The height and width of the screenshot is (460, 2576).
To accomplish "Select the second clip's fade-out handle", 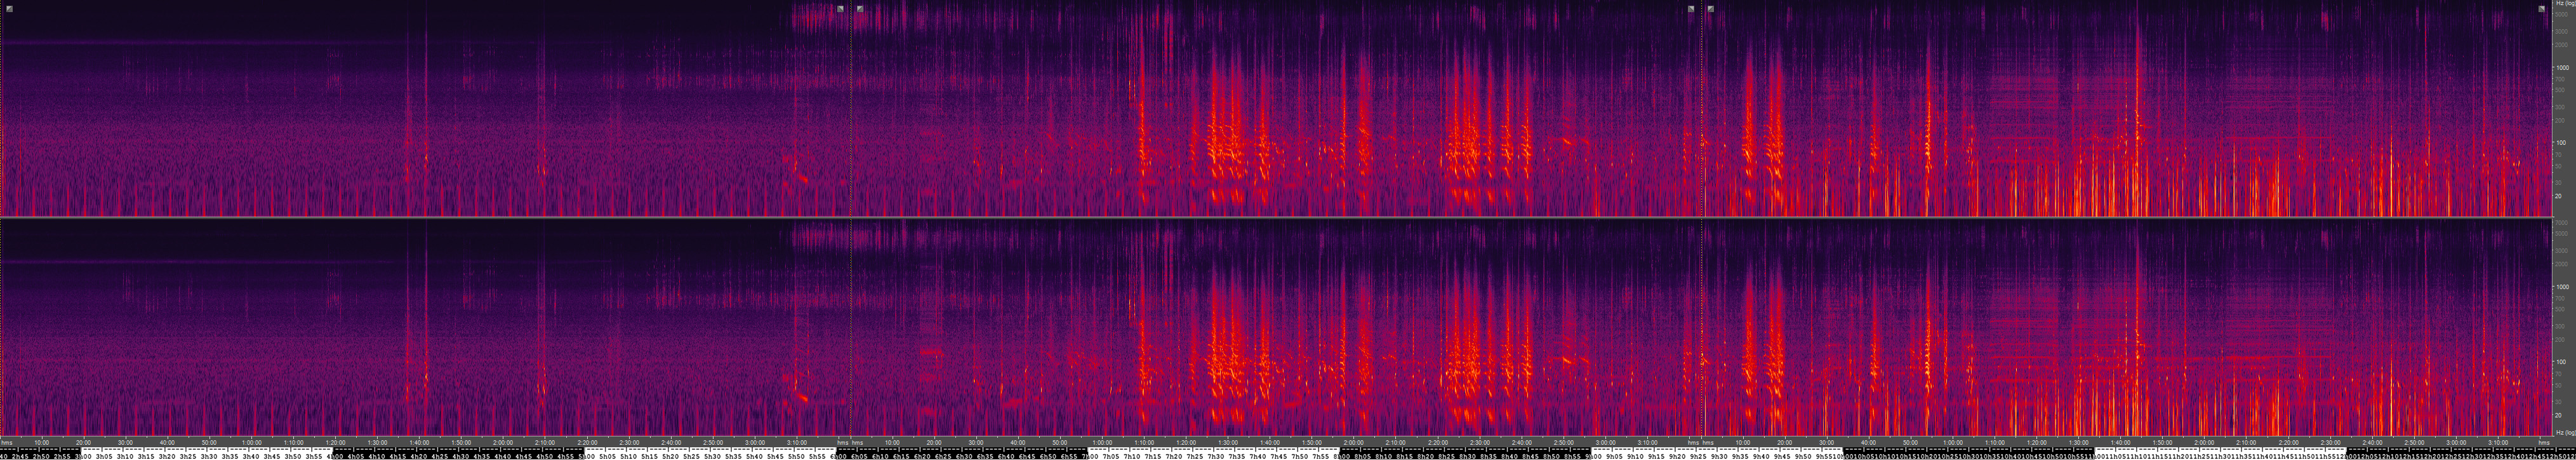I will (1691, 9).
